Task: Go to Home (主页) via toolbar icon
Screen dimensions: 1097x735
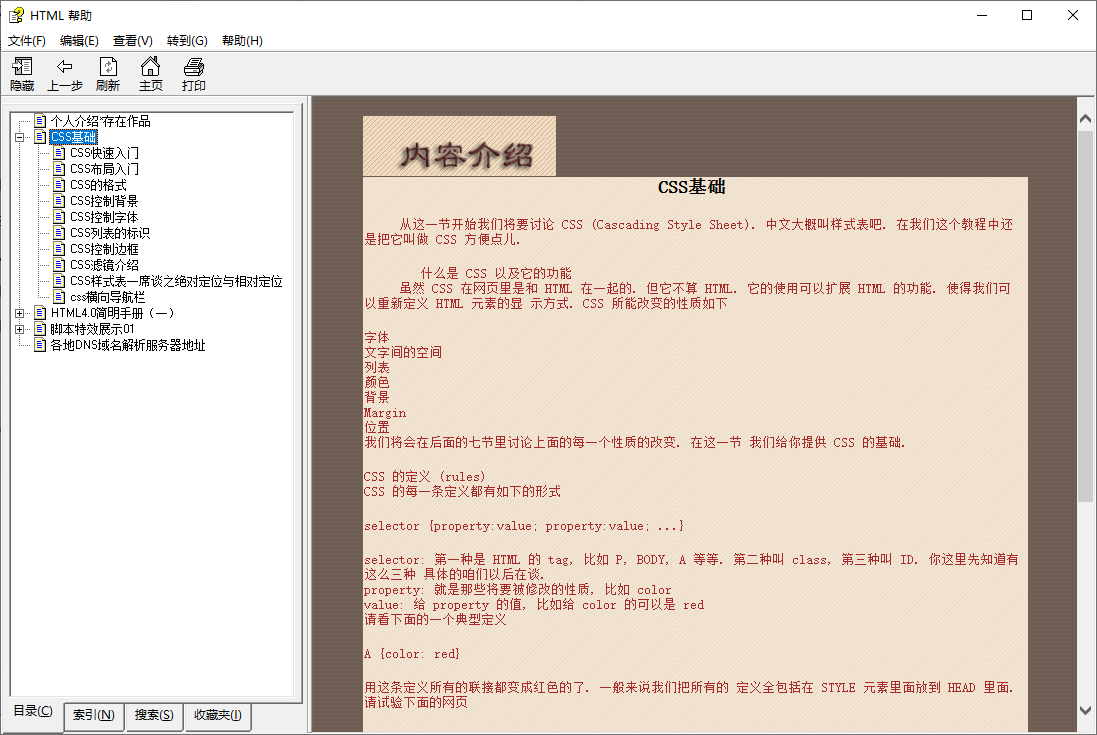Action: click(x=151, y=67)
